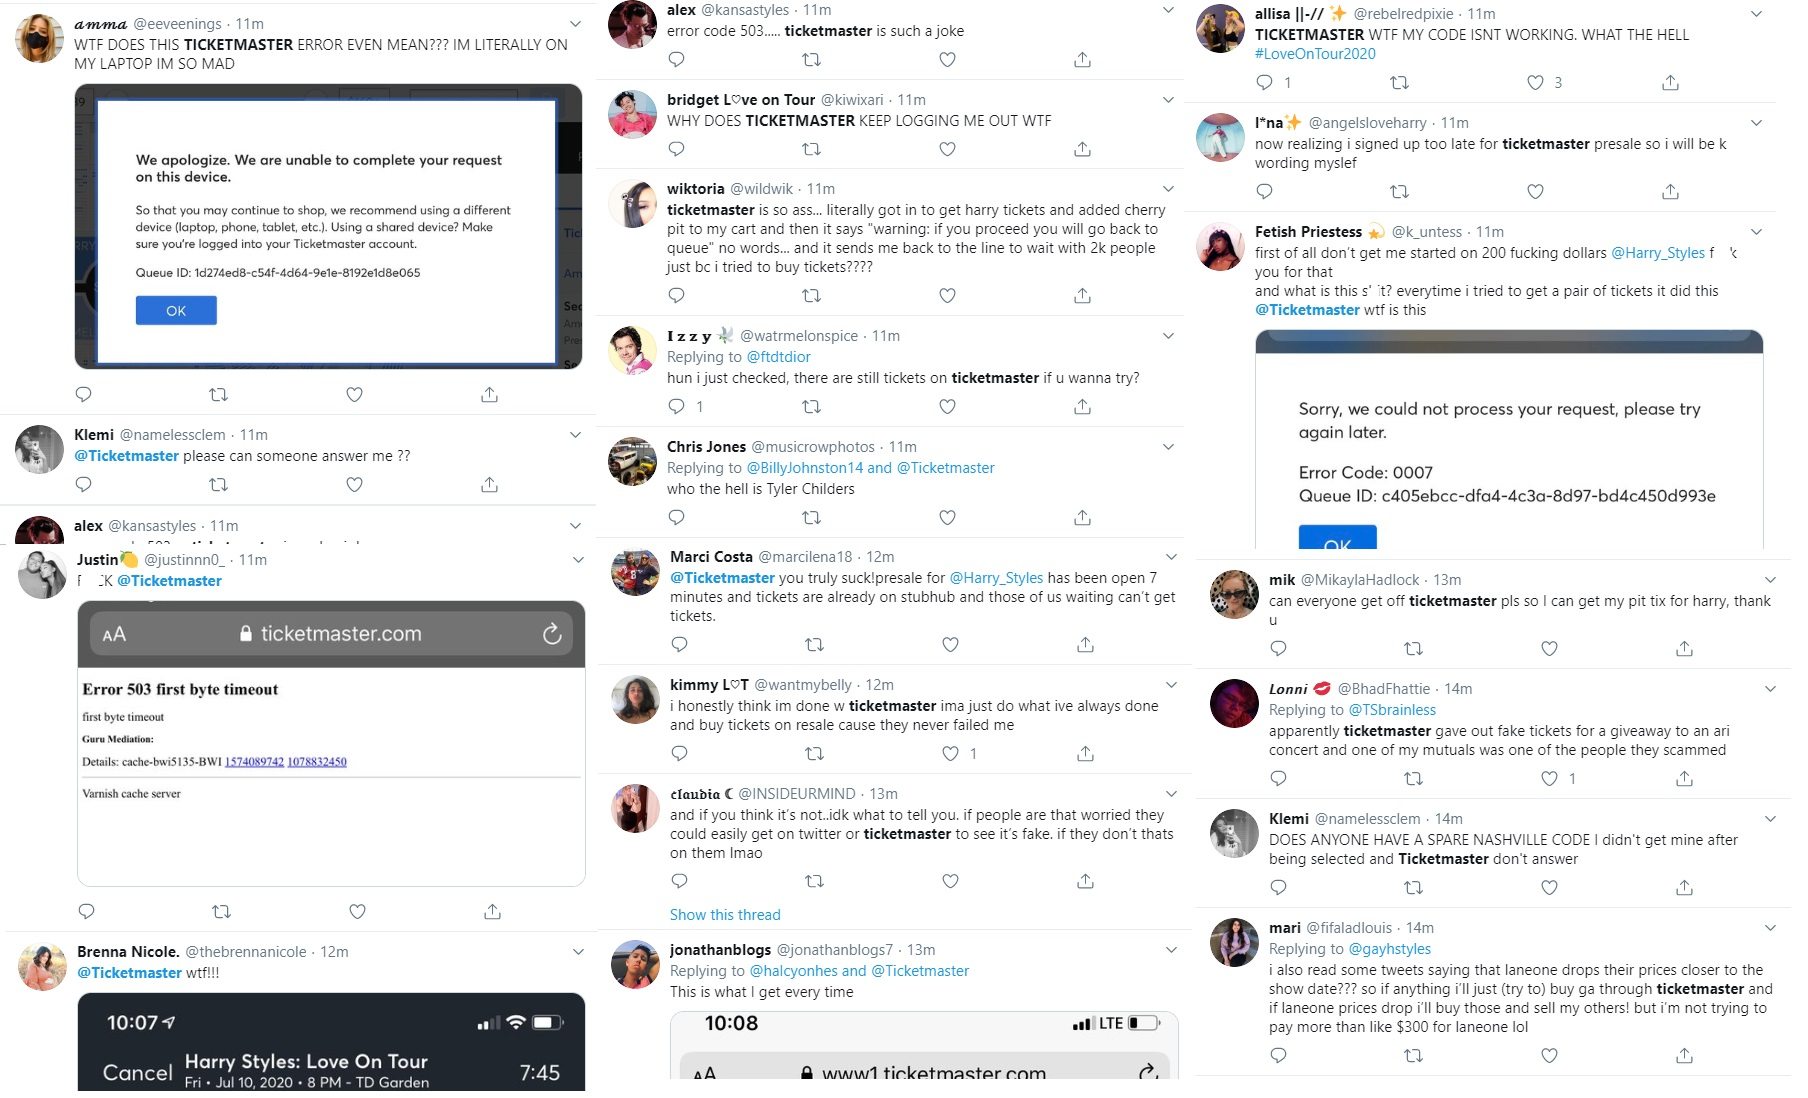This screenshot has width=1808, height=1098.
Task: Reply to Izzy's watermelon tweet
Action: tap(677, 407)
